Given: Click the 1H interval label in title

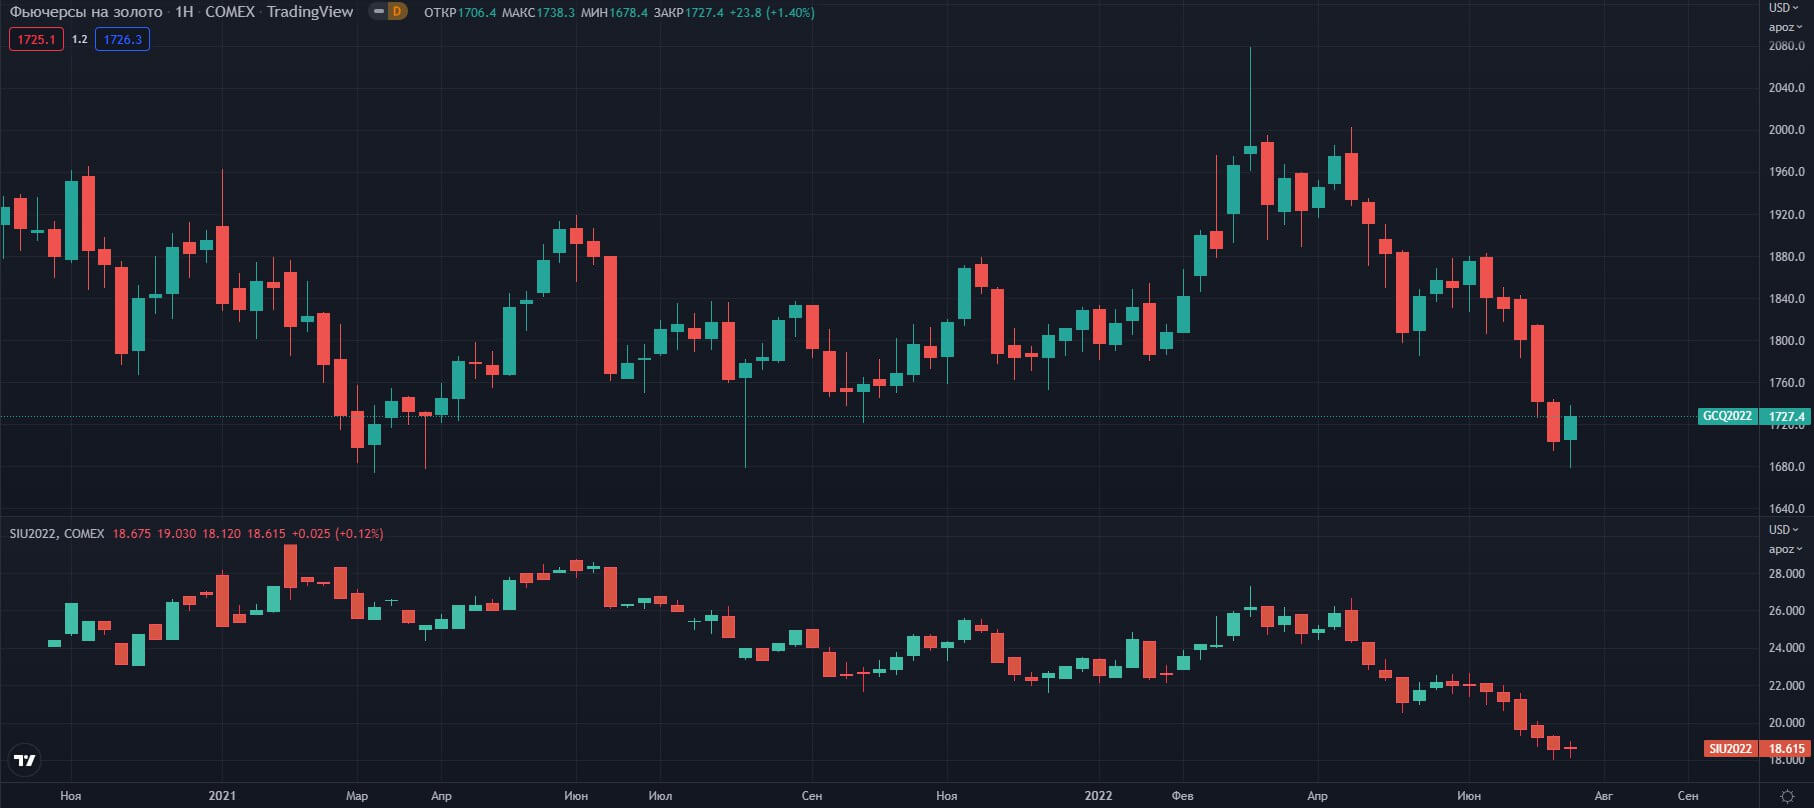Looking at the screenshot, I should [184, 12].
